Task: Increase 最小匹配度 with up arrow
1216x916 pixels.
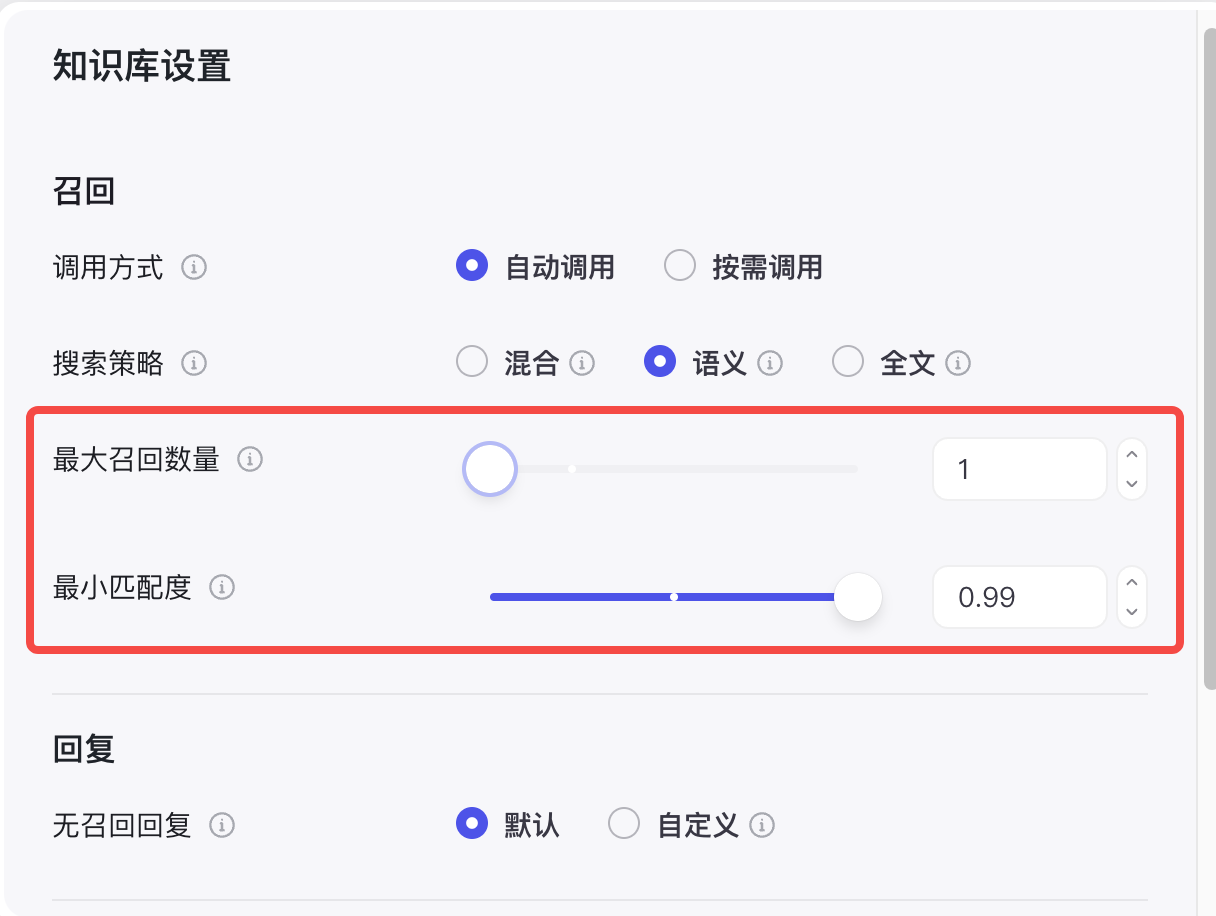Action: [x=1132, y=583]
